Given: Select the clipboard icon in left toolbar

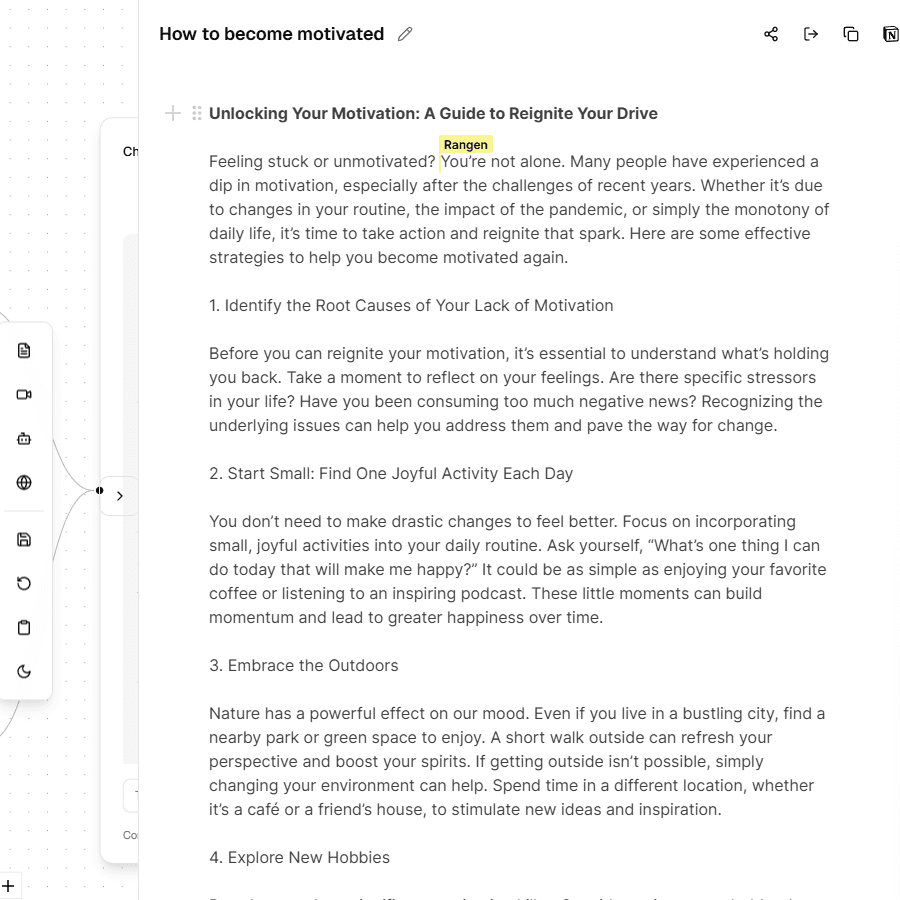Looking at the screenshot, I should point(24,627).
